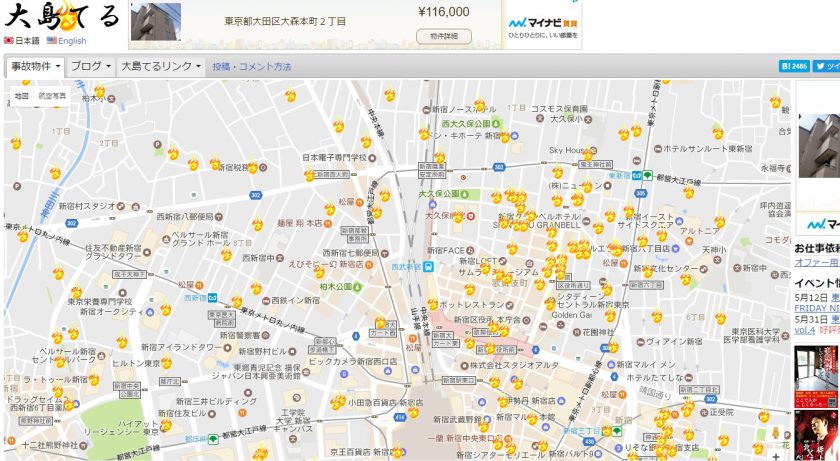Click the flame marker above 日本電子専門学校
840x461 pixels.
[366, 141]
